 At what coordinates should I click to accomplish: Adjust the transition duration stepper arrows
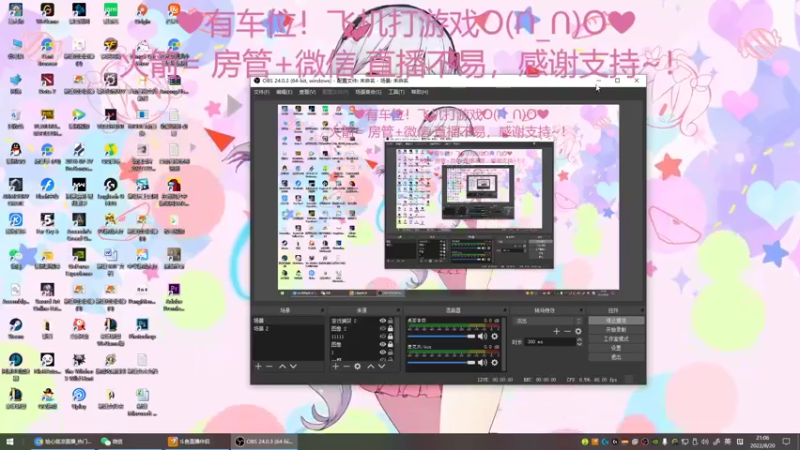(579, 342)
